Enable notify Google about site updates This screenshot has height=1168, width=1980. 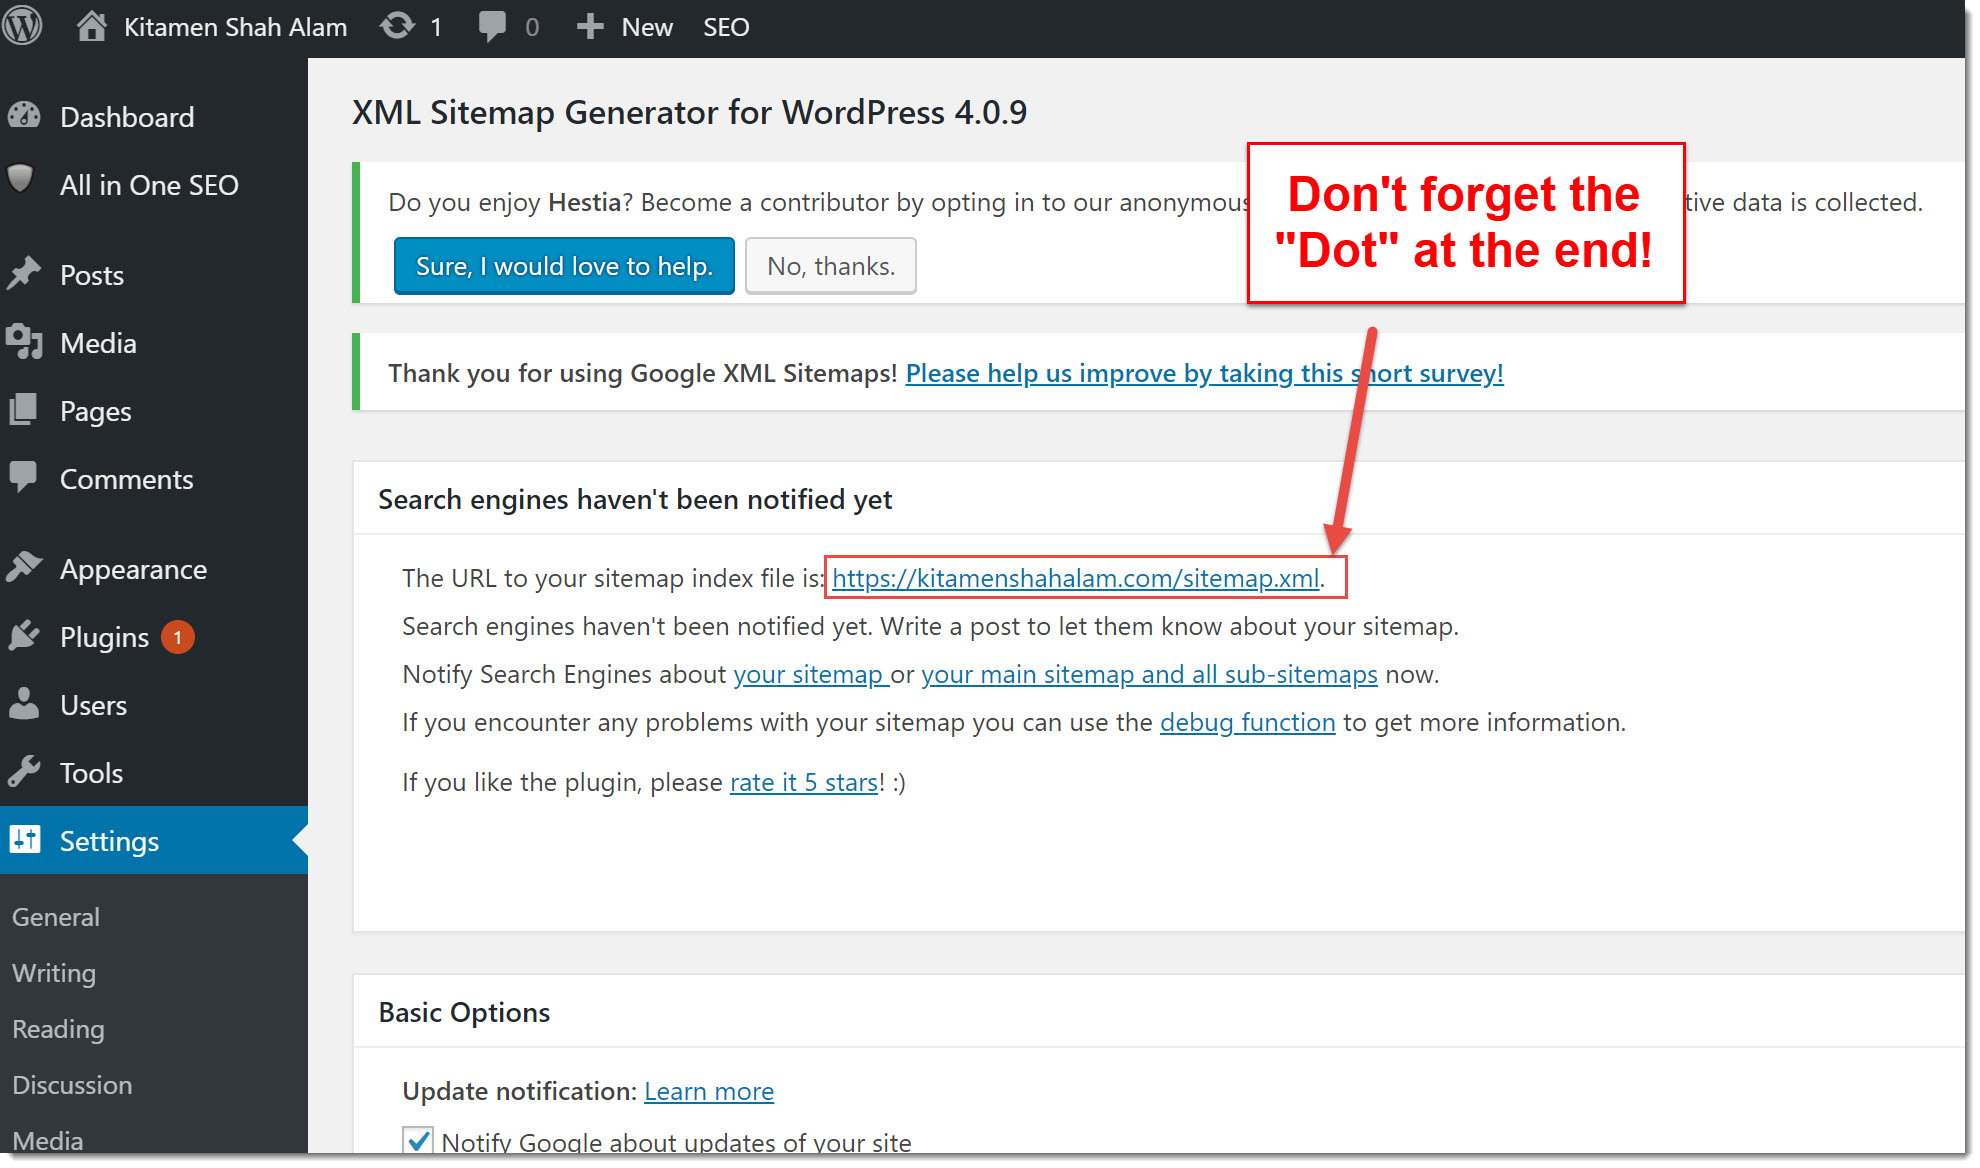419,1144
